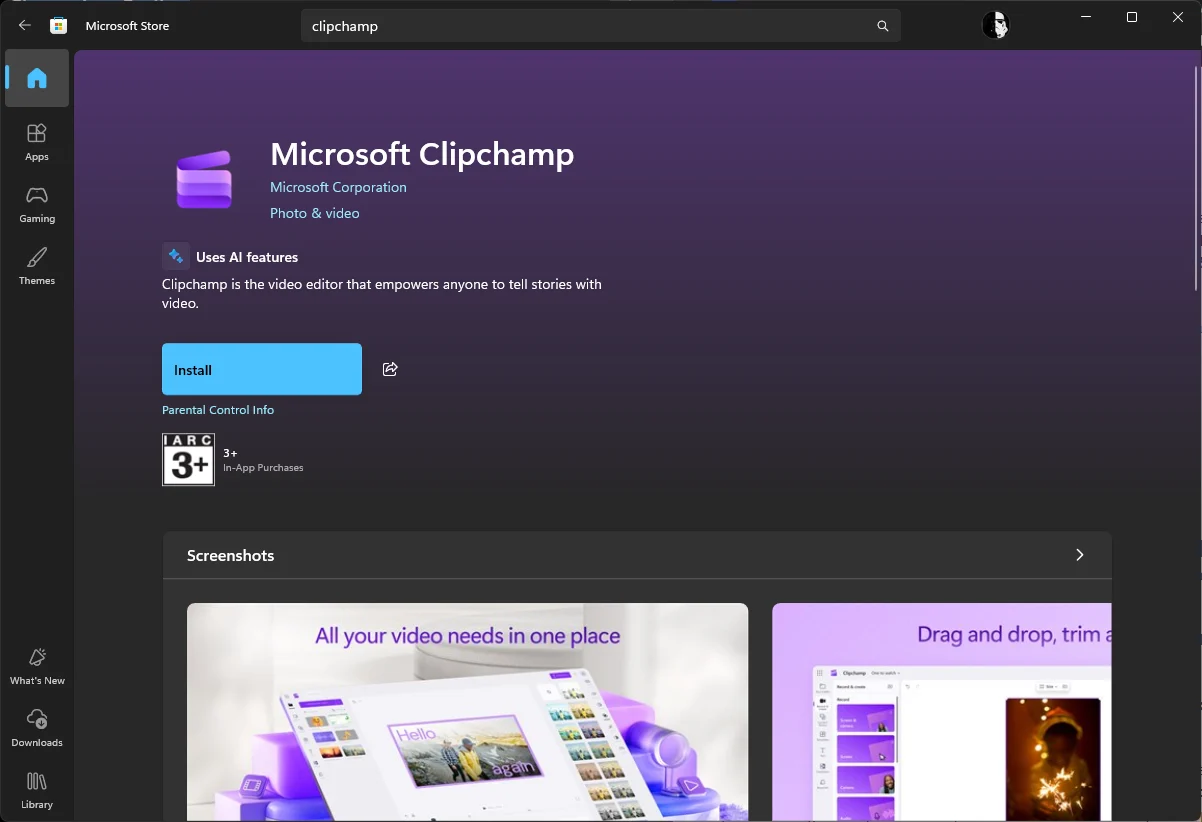Open Microsoft Corporation publisher link

tap(338, 187)
